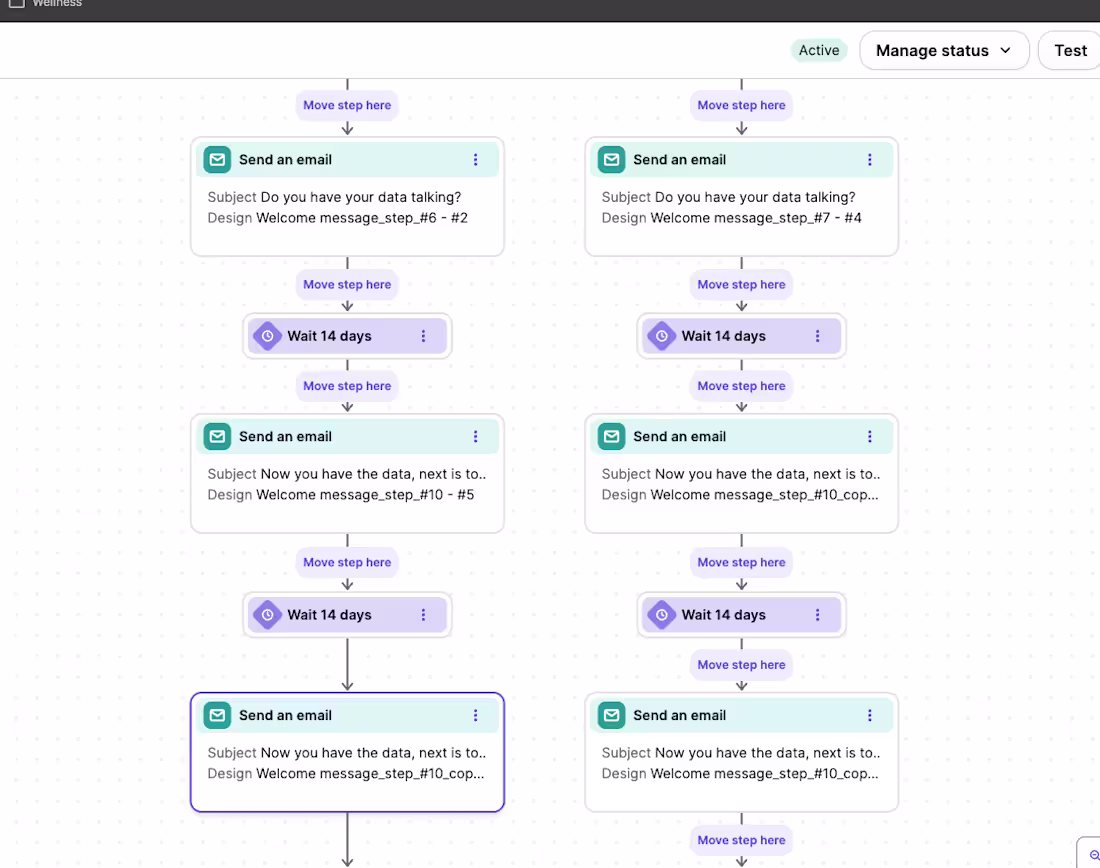Open the three-dot menu on the lower-left Wait 14 days step
Screen dimensions: 1100x868
pos(424,615)
